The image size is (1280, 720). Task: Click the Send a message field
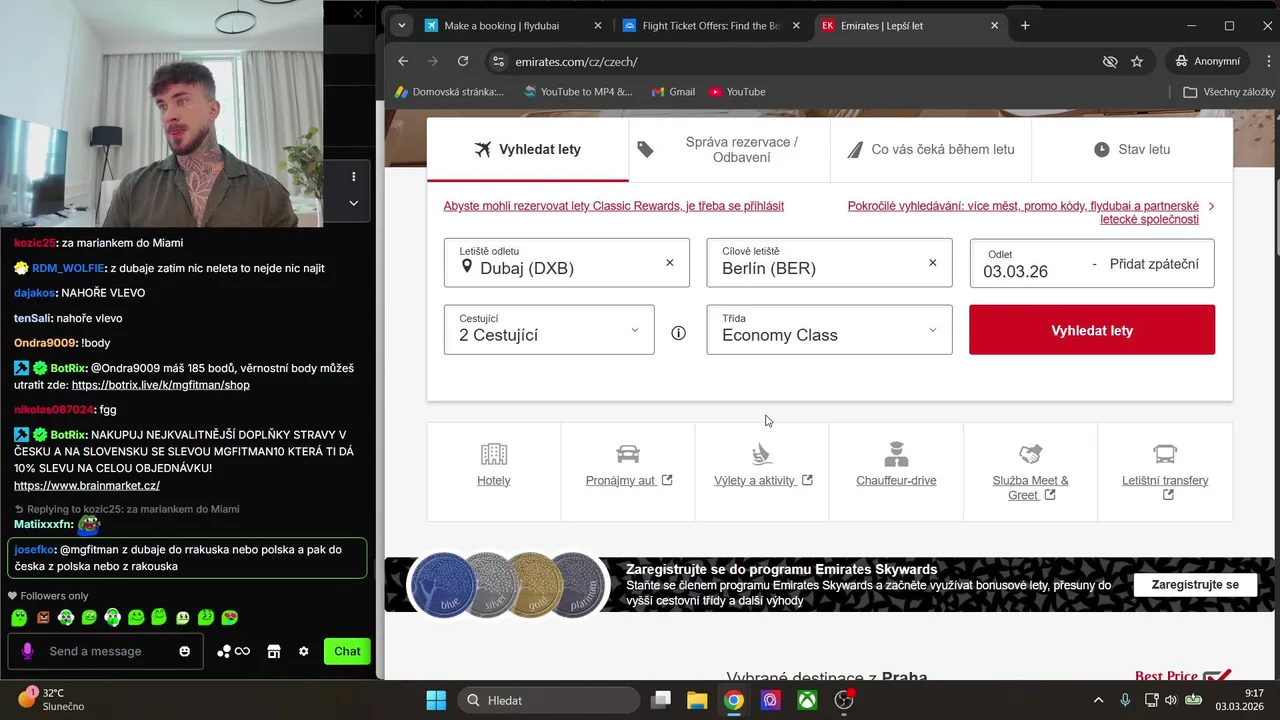105,651
